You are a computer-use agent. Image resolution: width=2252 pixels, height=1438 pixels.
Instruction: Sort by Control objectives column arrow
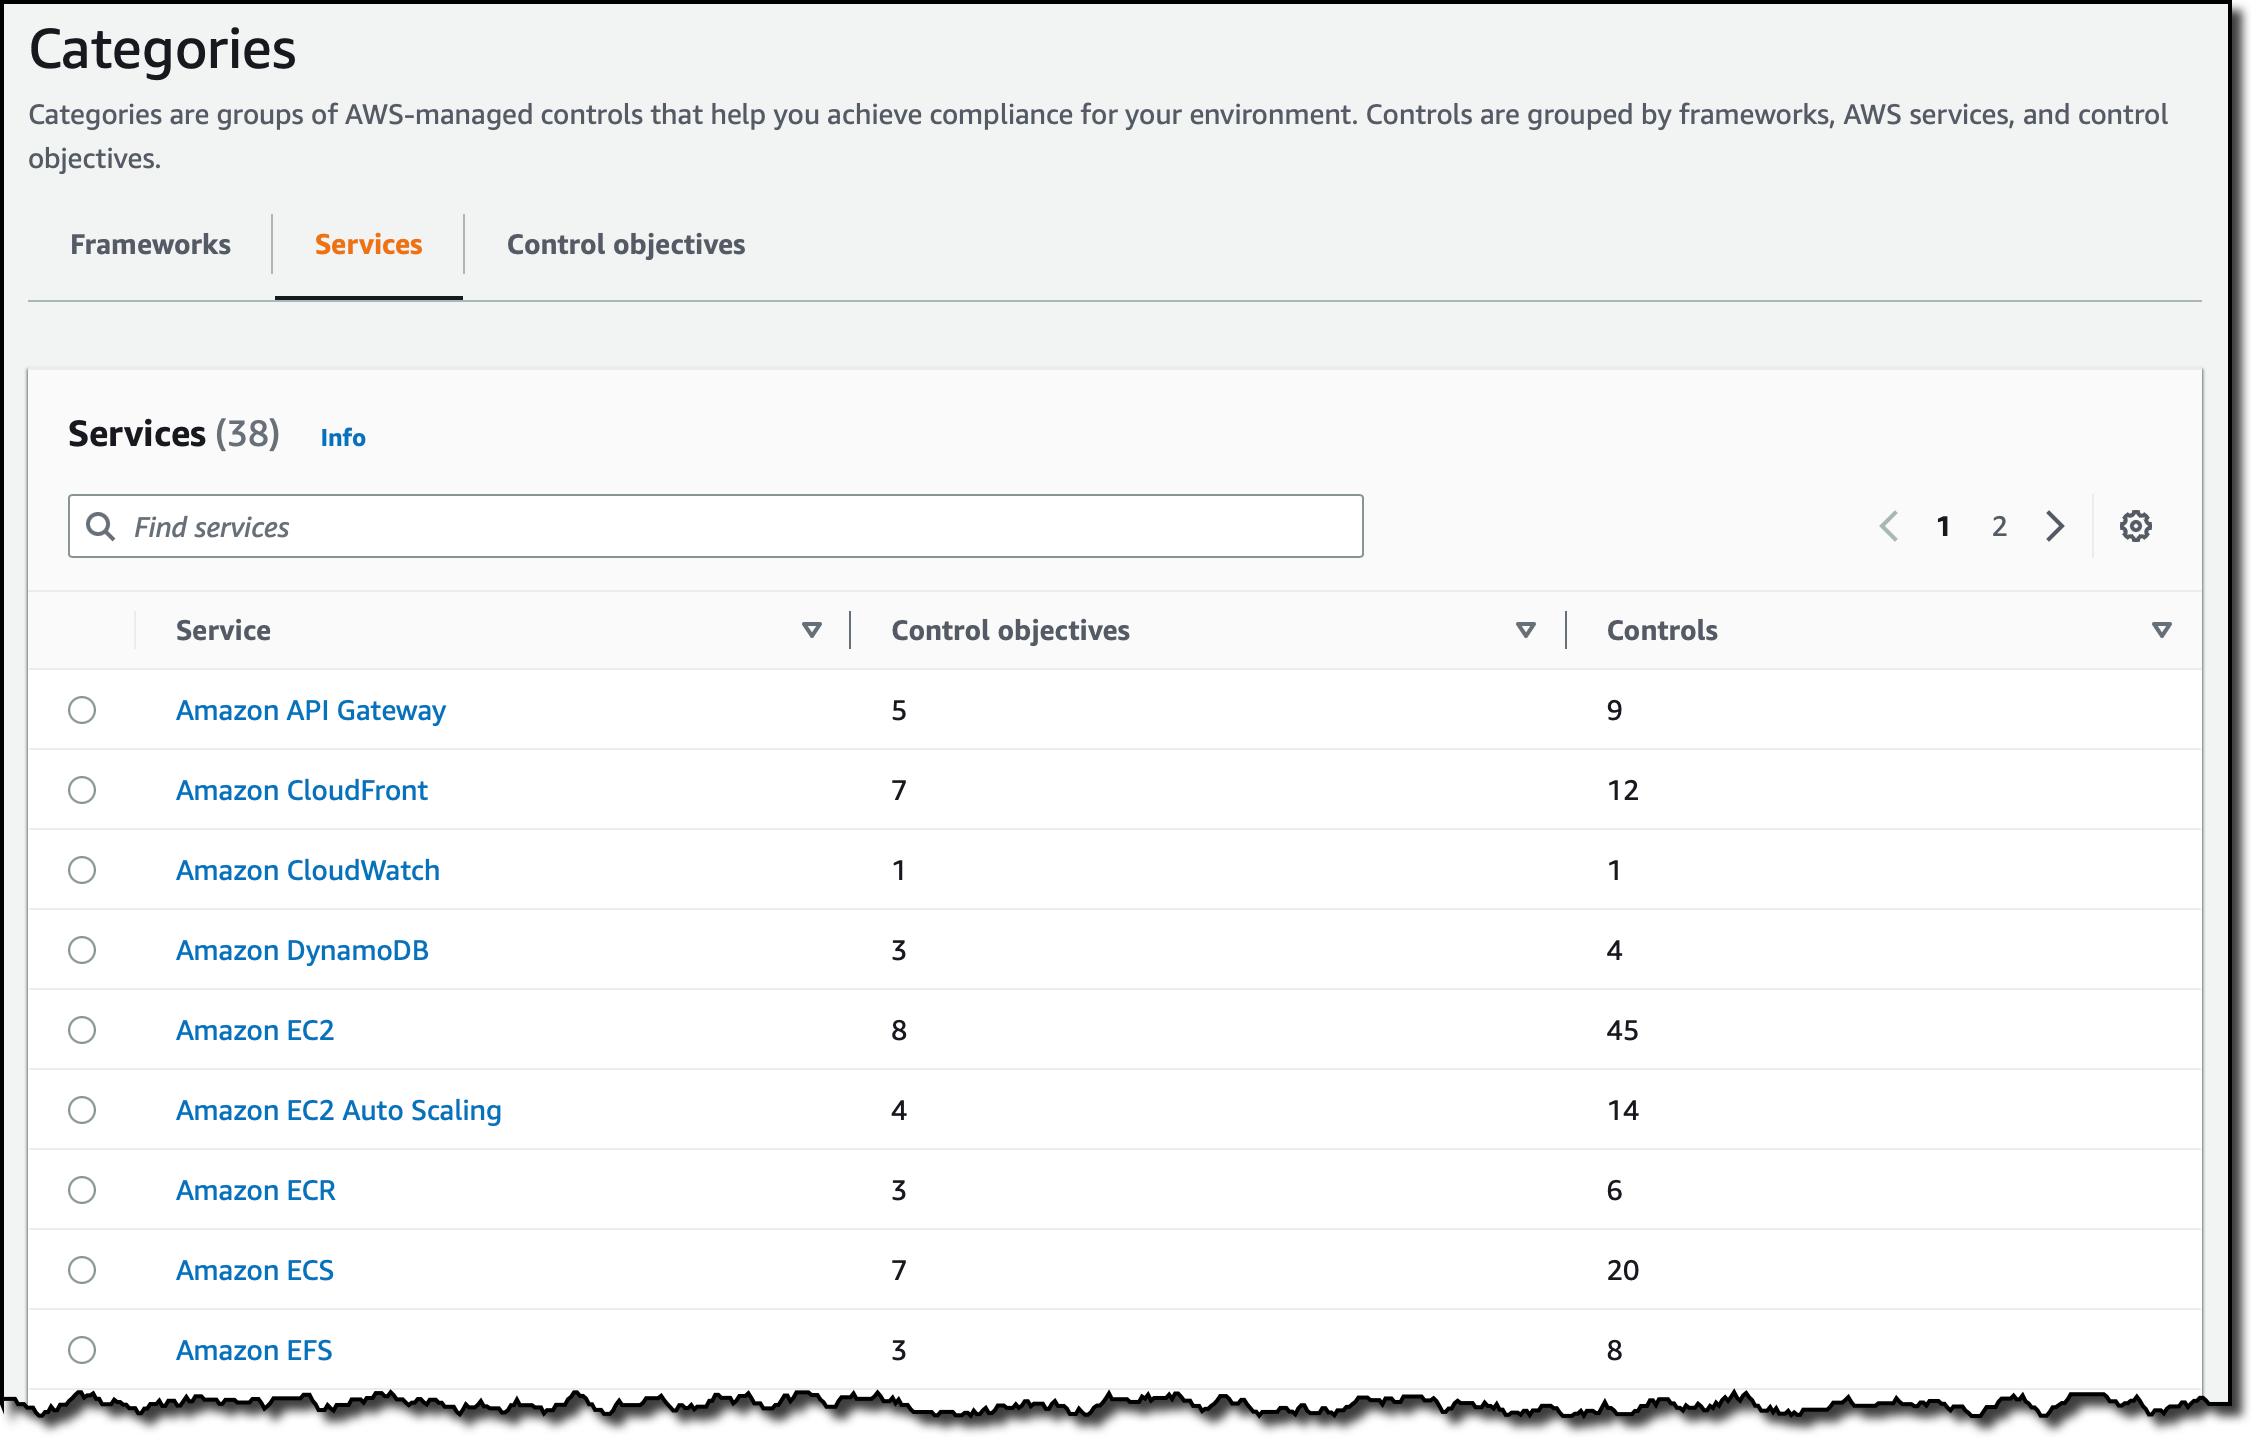(1525, 630)
